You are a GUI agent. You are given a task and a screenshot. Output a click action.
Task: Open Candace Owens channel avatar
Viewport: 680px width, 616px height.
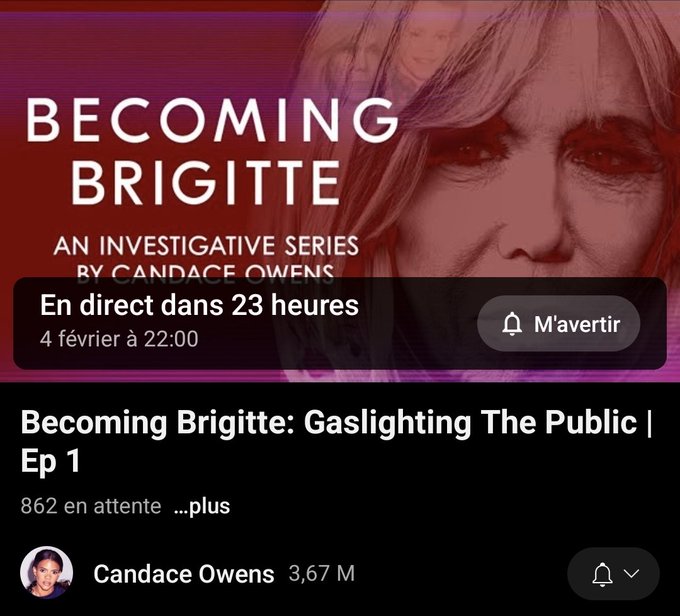pyautogui.click(x=46, y=573)
